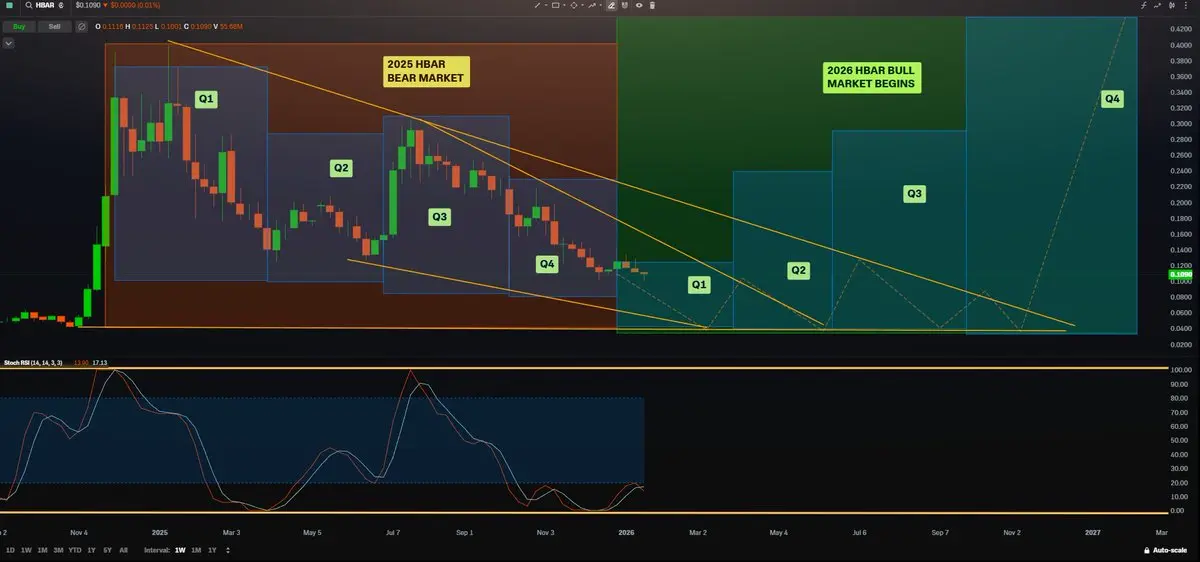Click the 2027 date axis label
Image resolution: width=1200 pixels, height=562 pixels.
click(x=1093, y=533)
